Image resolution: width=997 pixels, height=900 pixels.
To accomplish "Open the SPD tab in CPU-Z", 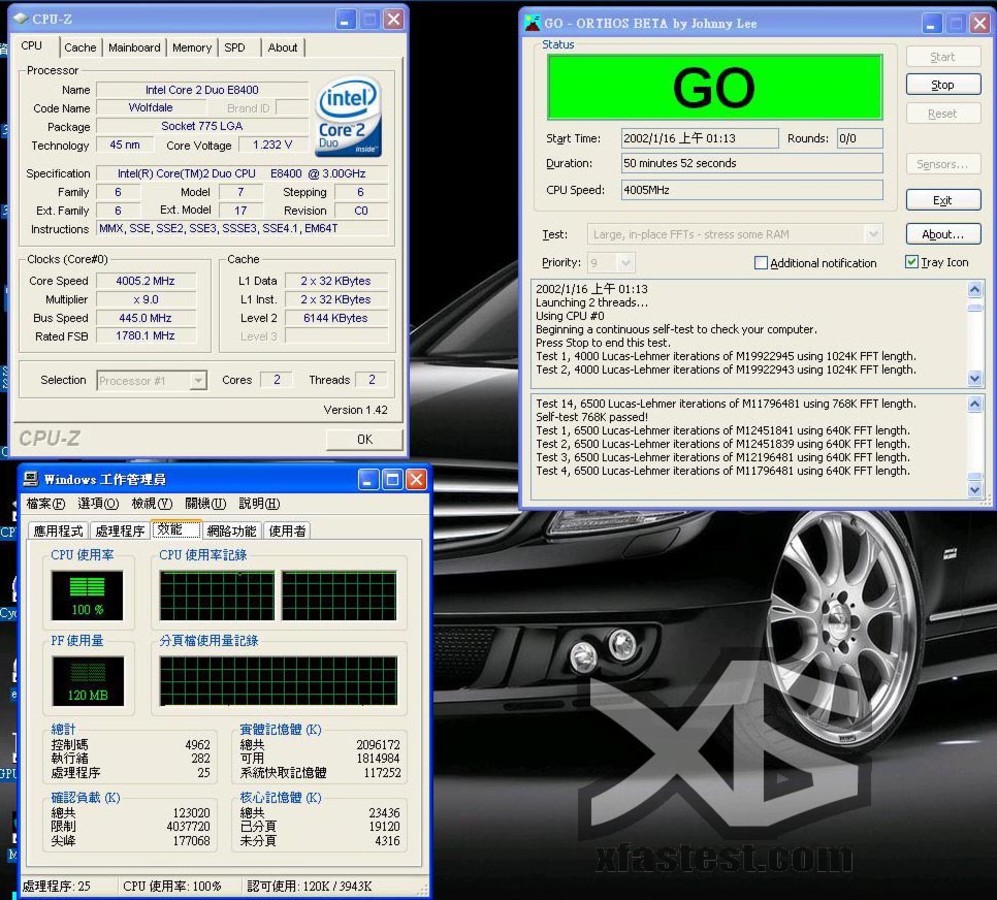I will 235,48.
